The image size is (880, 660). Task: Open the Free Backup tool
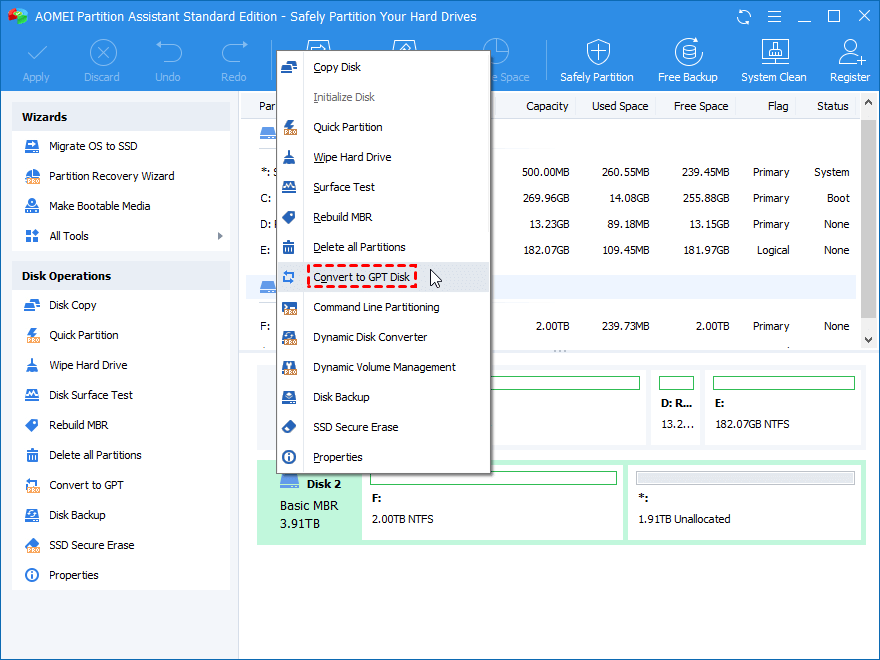coord(688,62)
